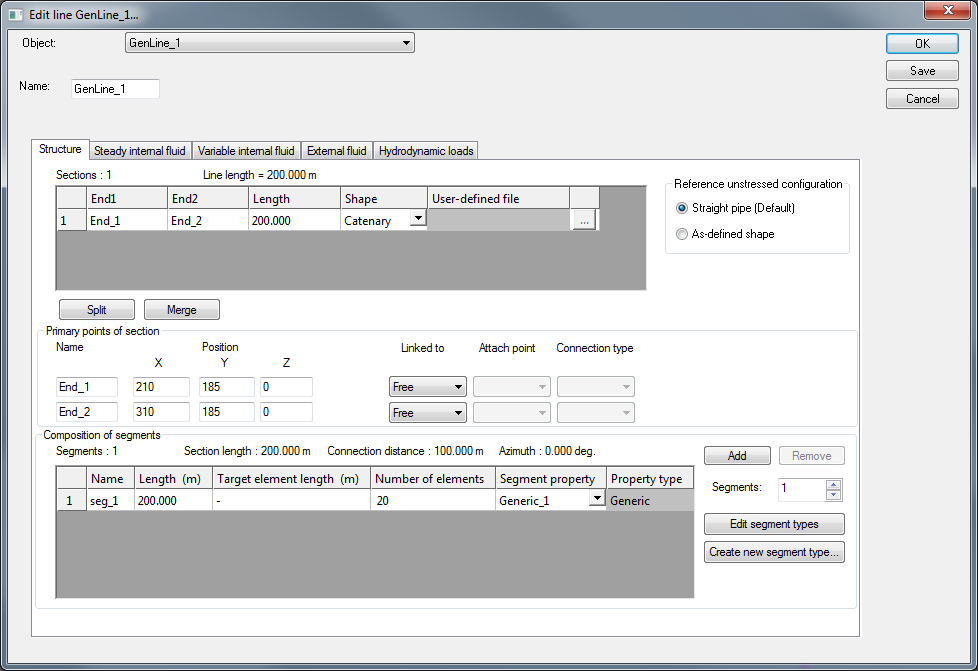The width and height of the screenshot is (978, 671).
Task: Switch to the Structure tab
Action: (x=60, y=149)
